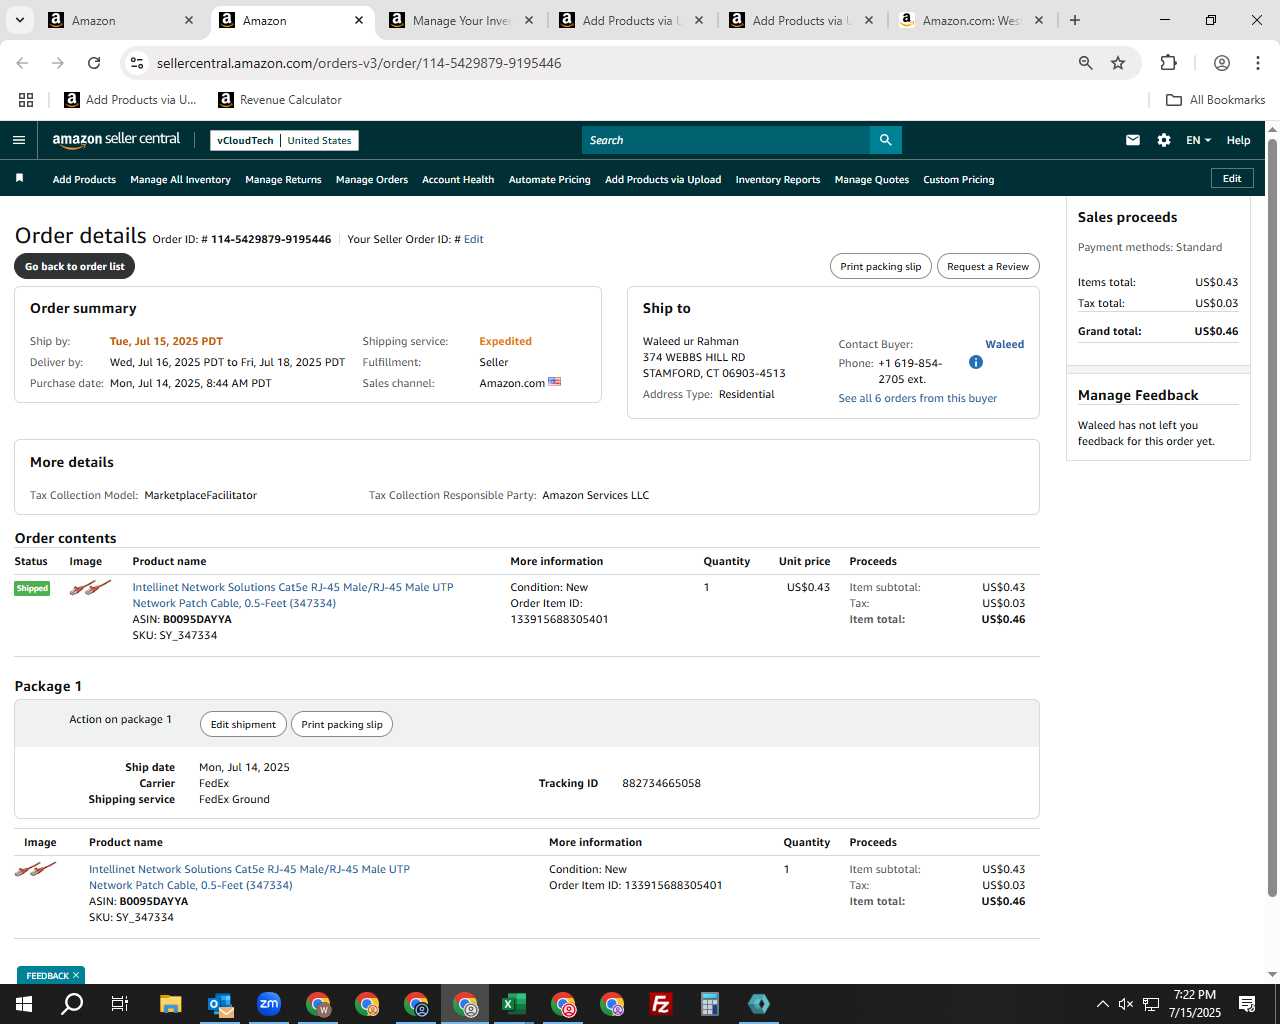Open the Seller Central settings gear
This screenshot has height=1024, width=1280.
[1164, 140]
